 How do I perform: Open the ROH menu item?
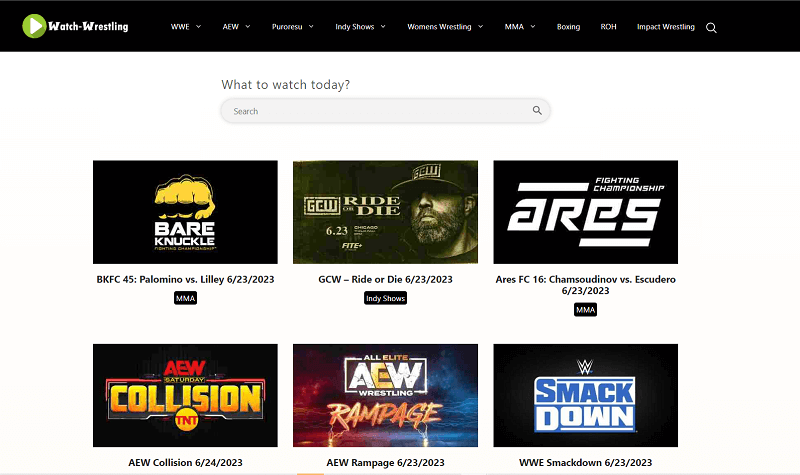click(608, 27)
